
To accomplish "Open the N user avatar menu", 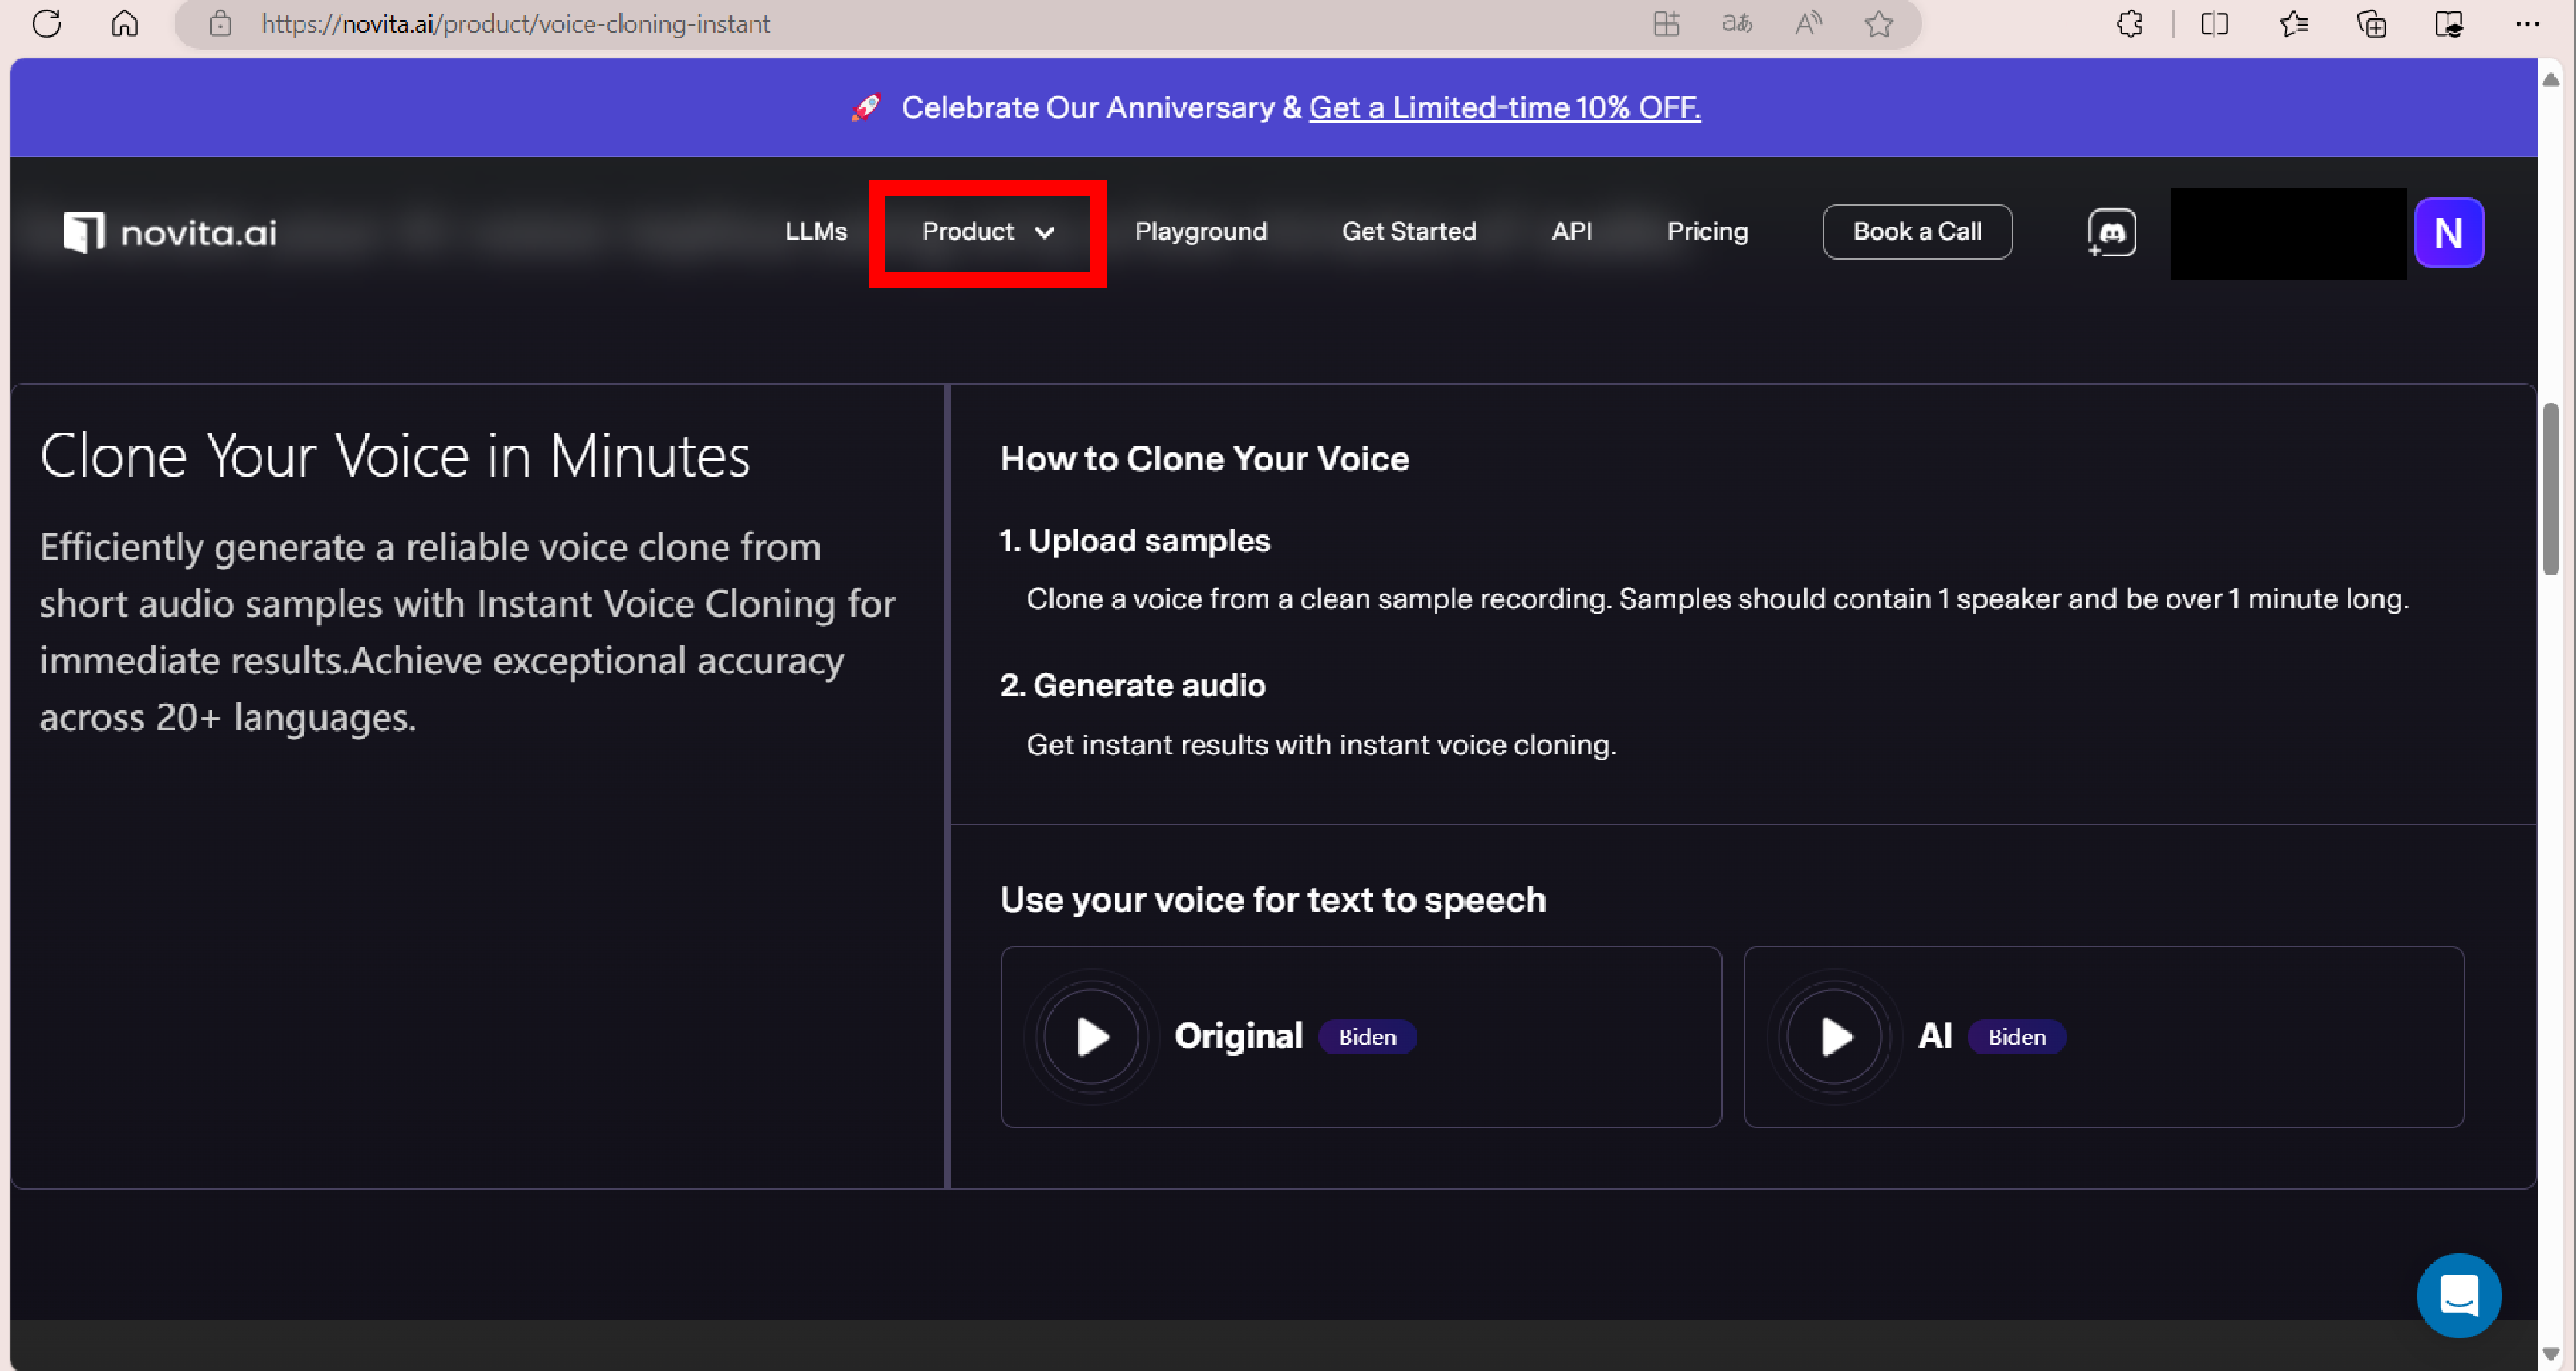I will pos(2448,232).
